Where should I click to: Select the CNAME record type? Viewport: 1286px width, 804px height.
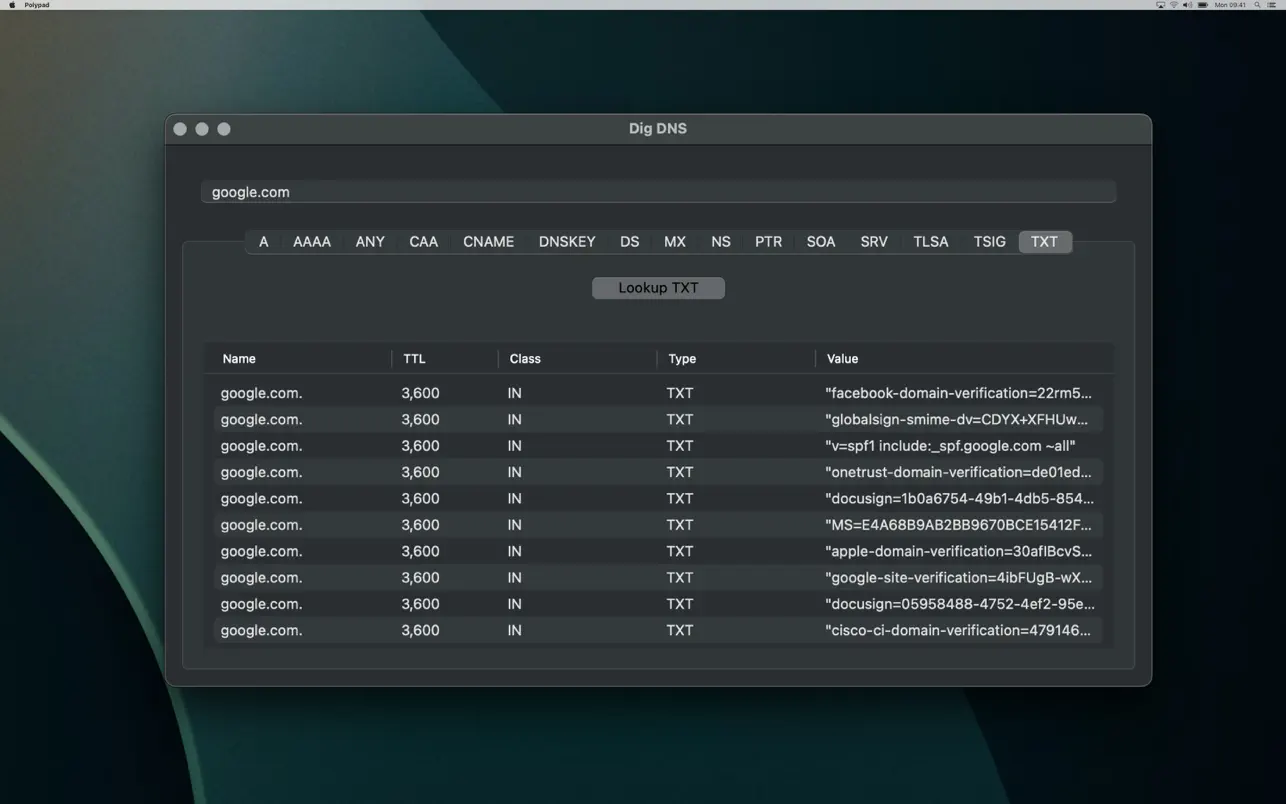(488, 241)
